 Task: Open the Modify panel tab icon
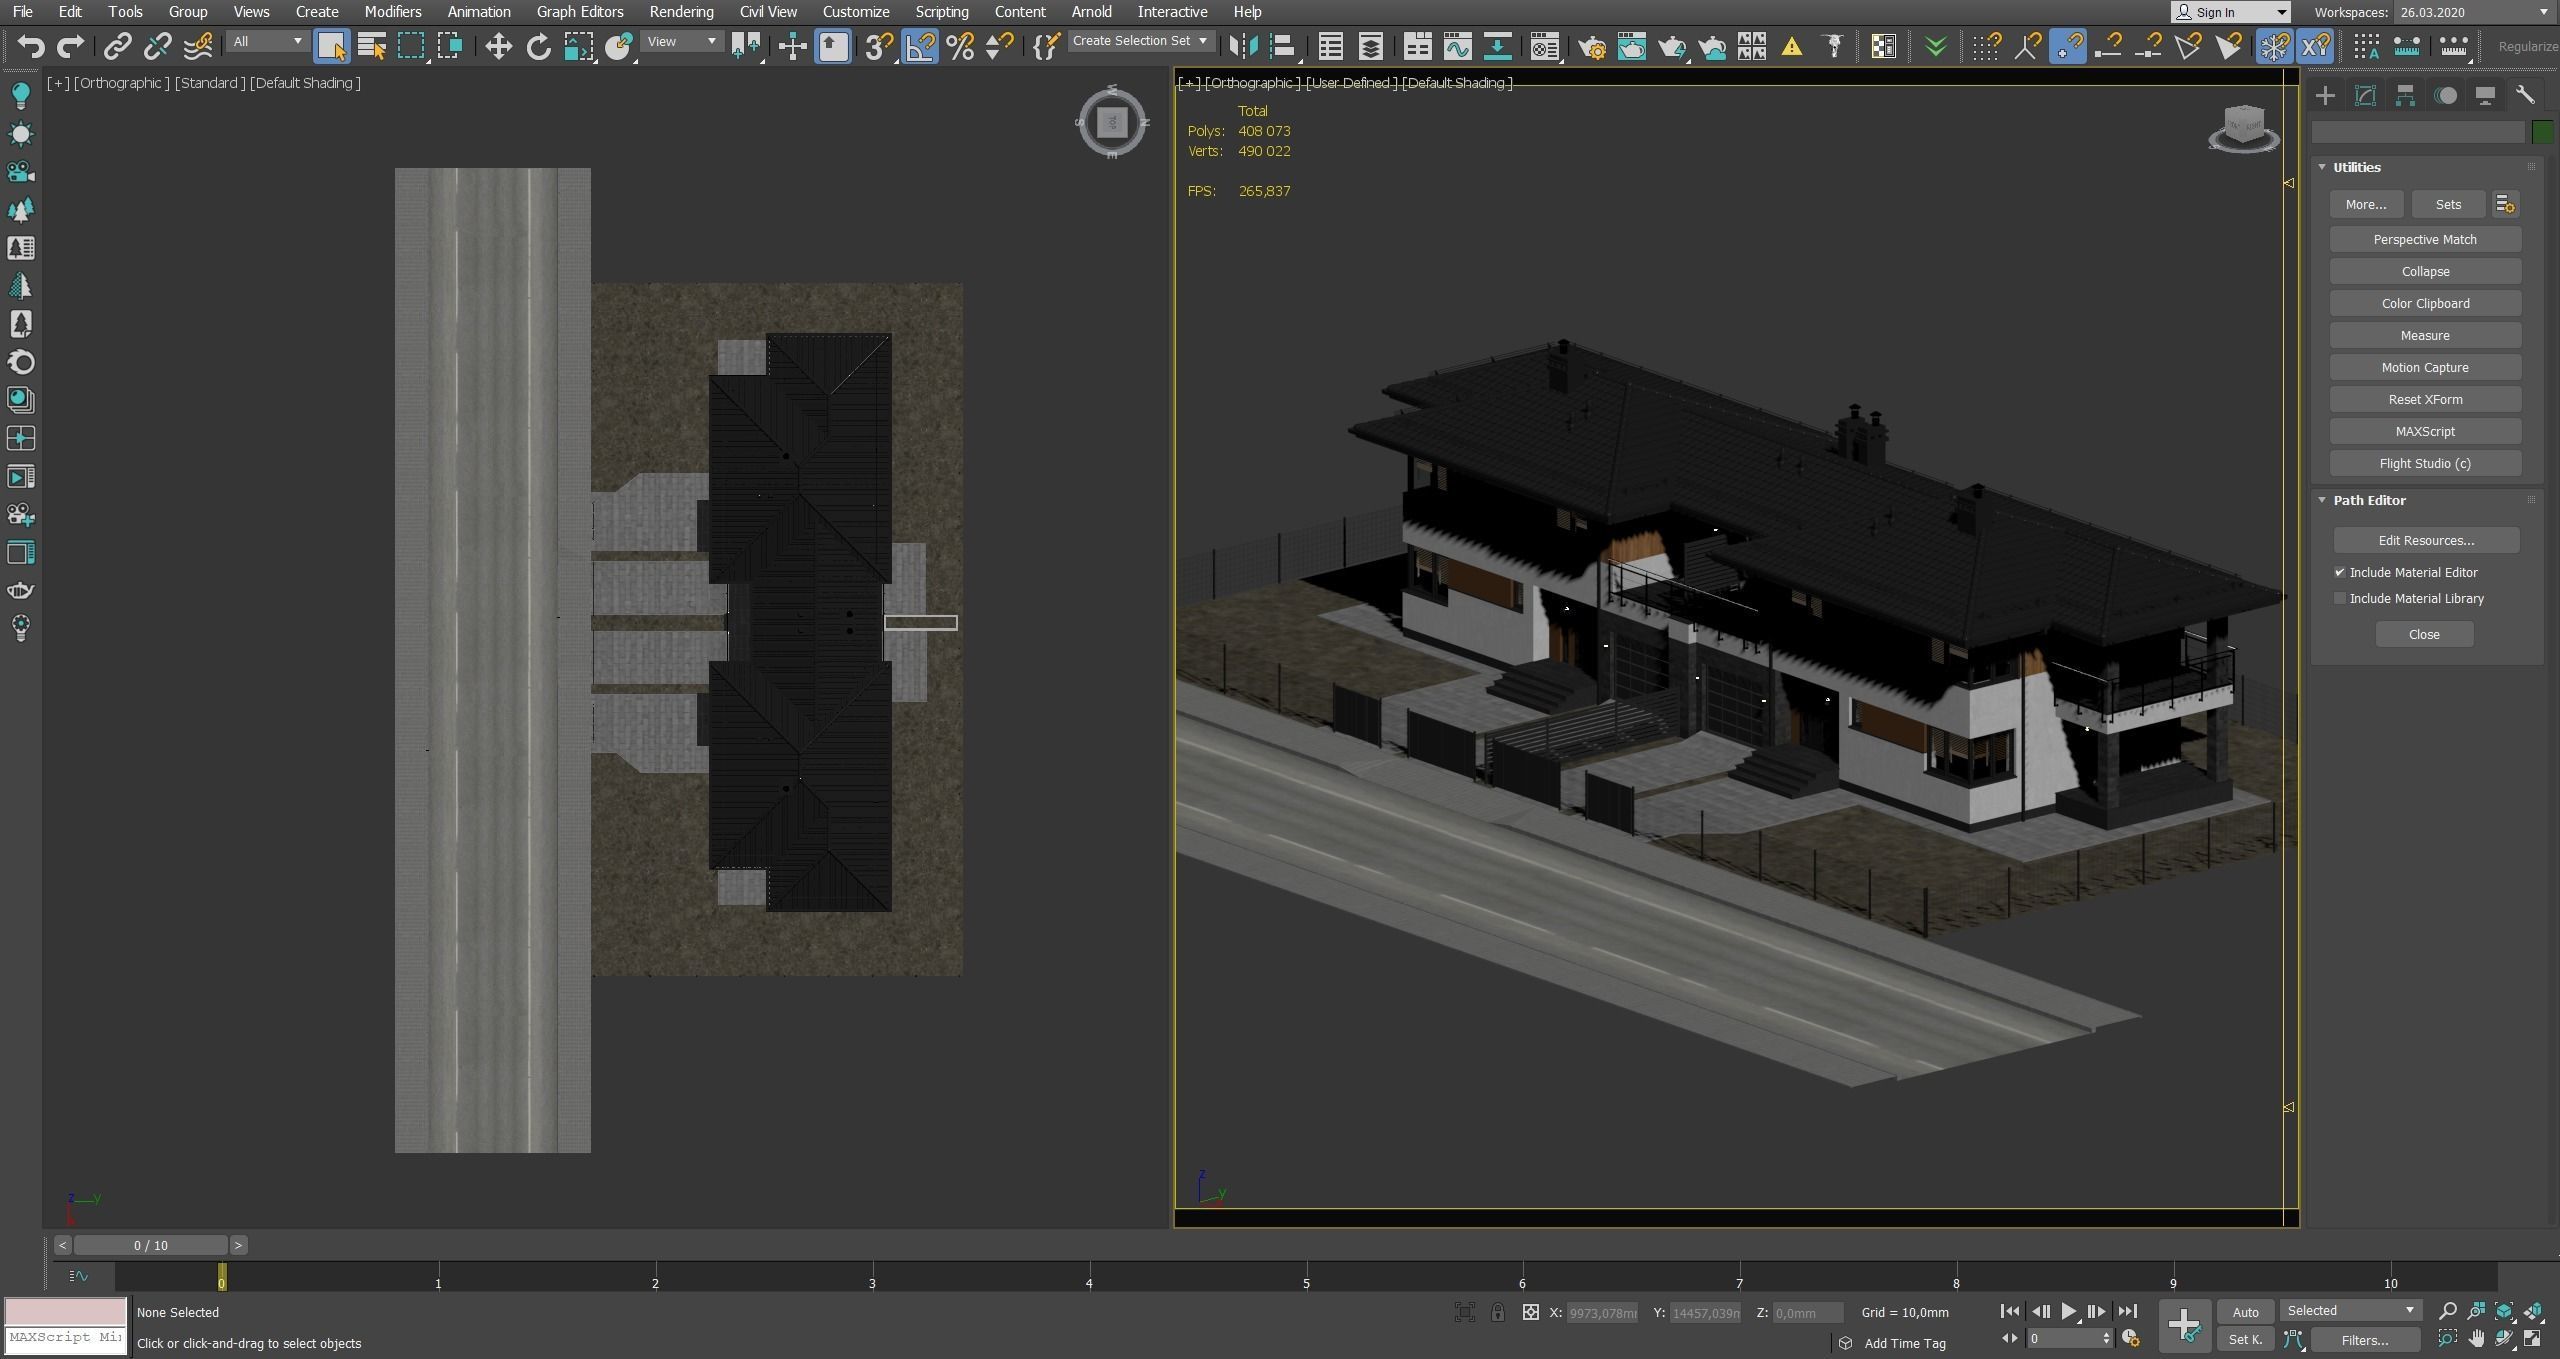coord(2365,96)
